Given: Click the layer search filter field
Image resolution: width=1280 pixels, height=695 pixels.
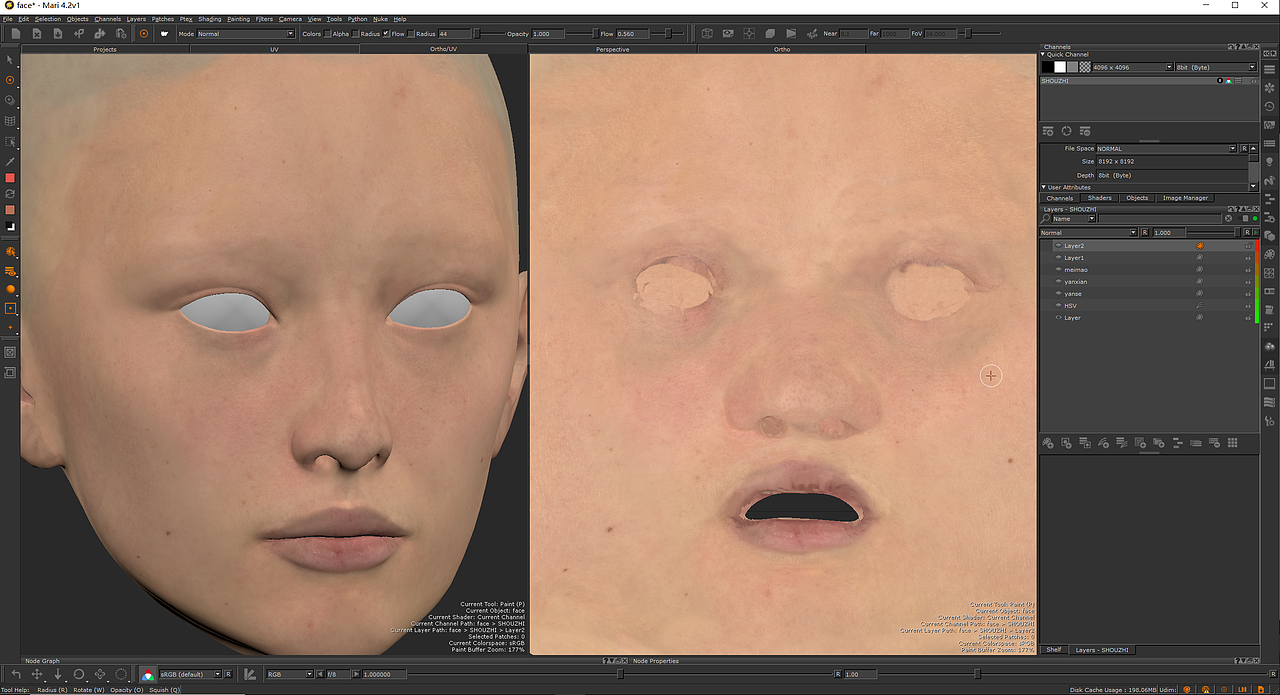Looking at the screenshot, I should 1160,218.
